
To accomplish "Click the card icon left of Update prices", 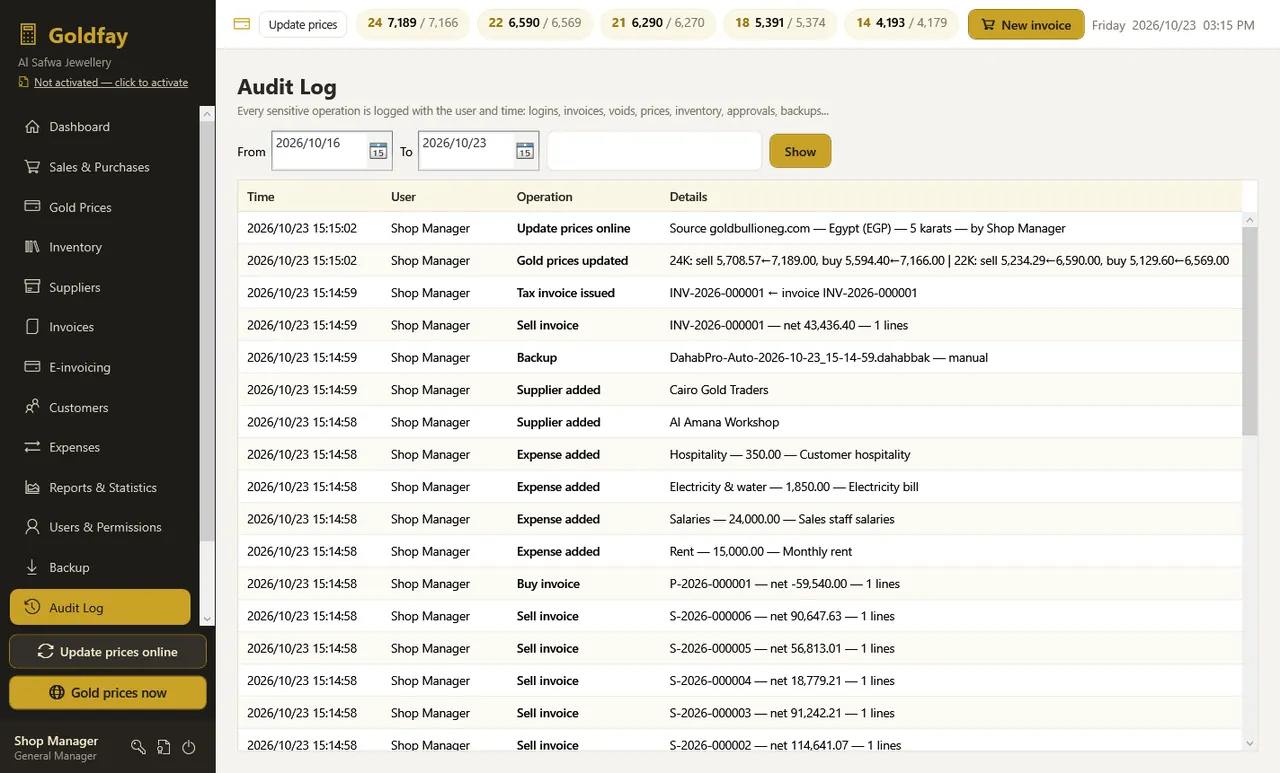I will click(x=241, y=24).
